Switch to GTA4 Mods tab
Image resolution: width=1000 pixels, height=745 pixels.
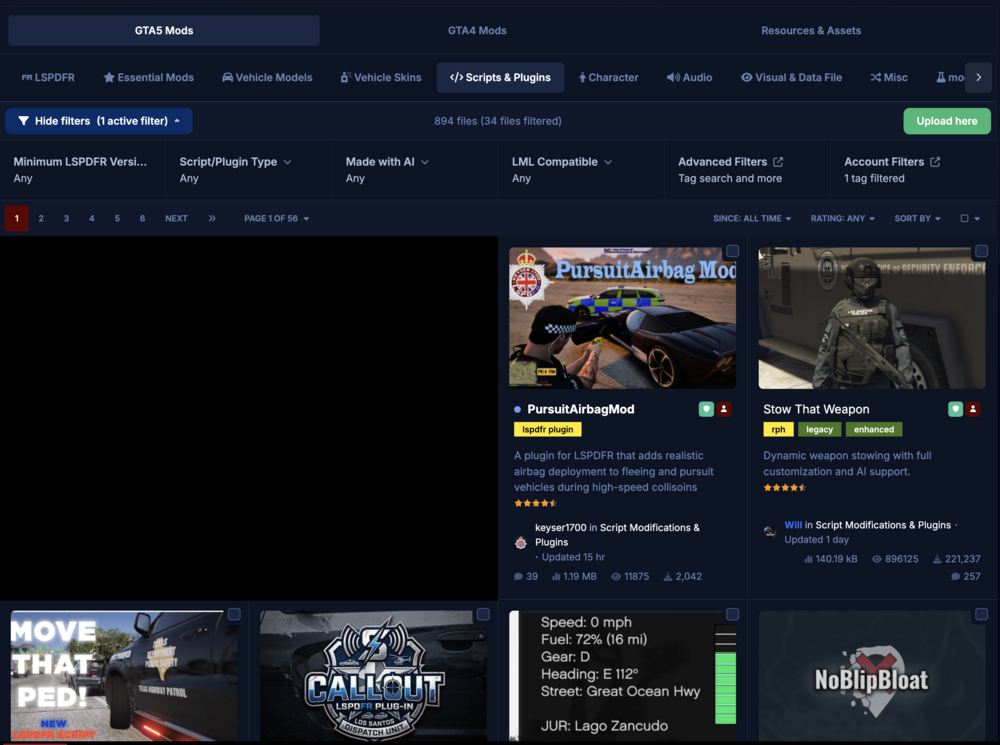click(477, 31)
